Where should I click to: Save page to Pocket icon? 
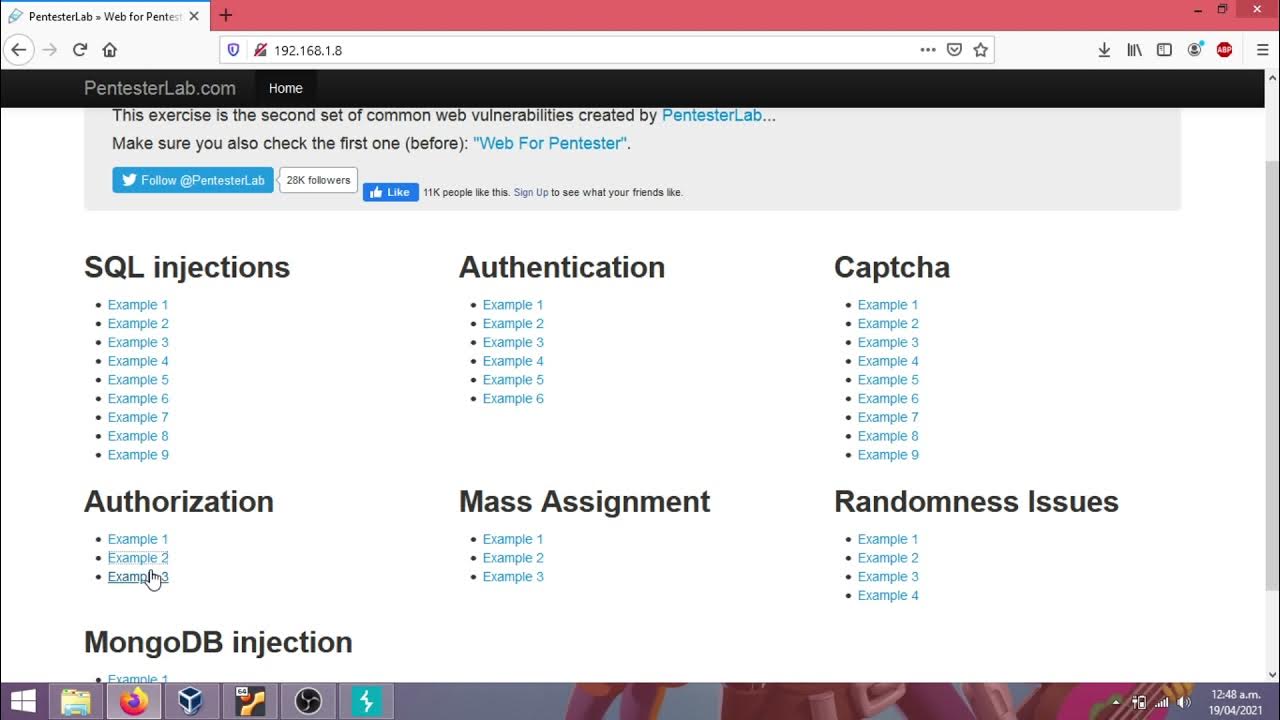pos(955,50)
